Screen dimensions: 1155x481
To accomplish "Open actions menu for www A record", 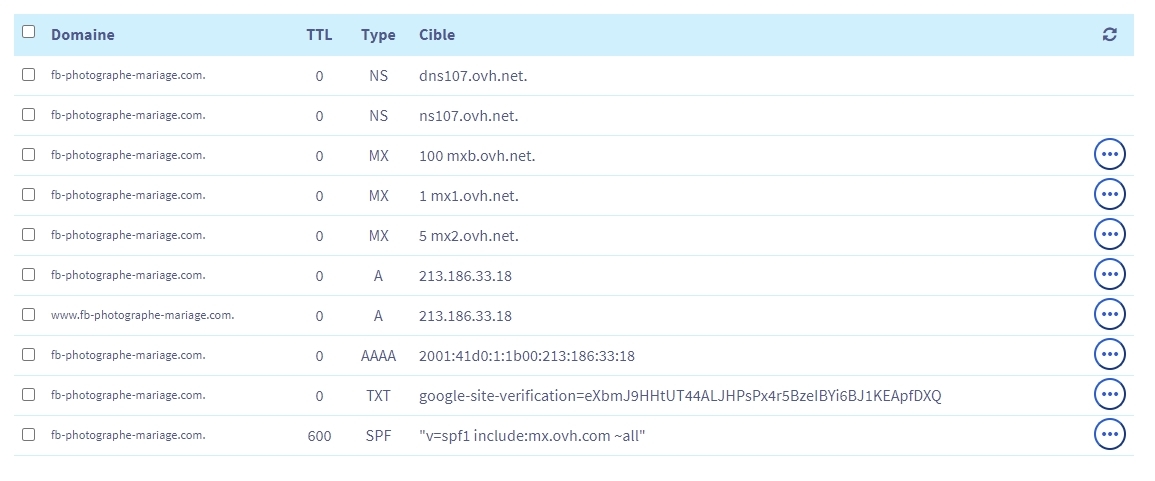I will tap(1109, 315).
